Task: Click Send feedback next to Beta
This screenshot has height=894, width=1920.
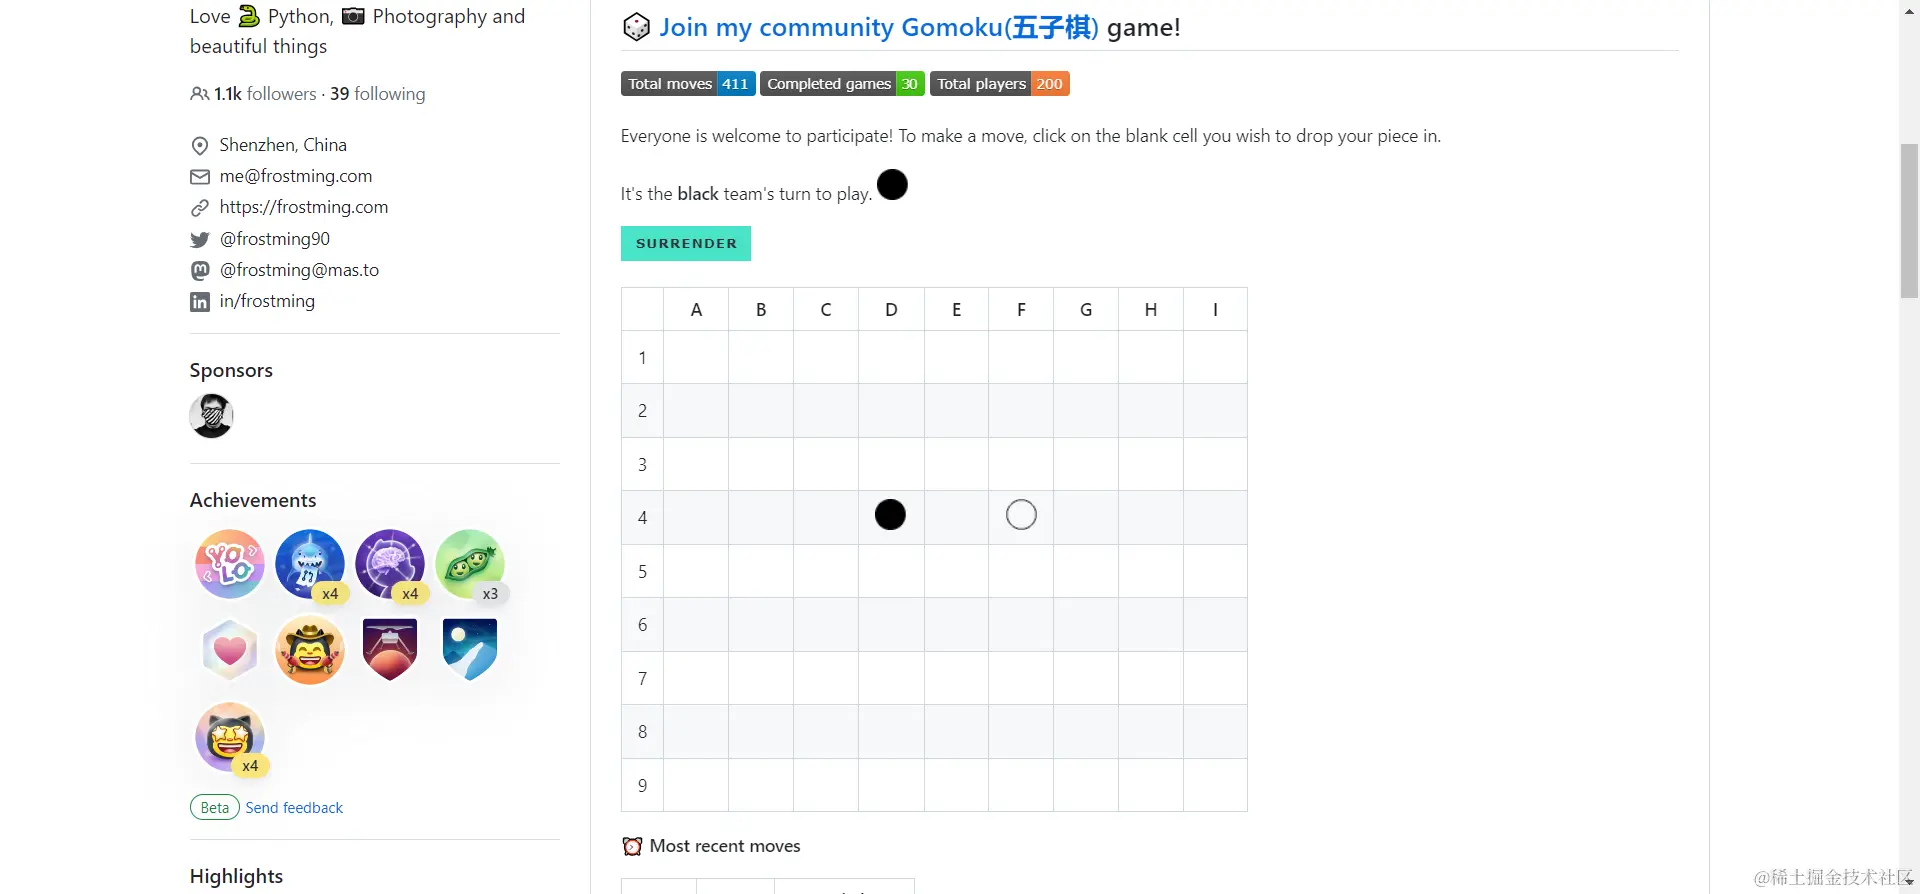Action: pos(294,808)
